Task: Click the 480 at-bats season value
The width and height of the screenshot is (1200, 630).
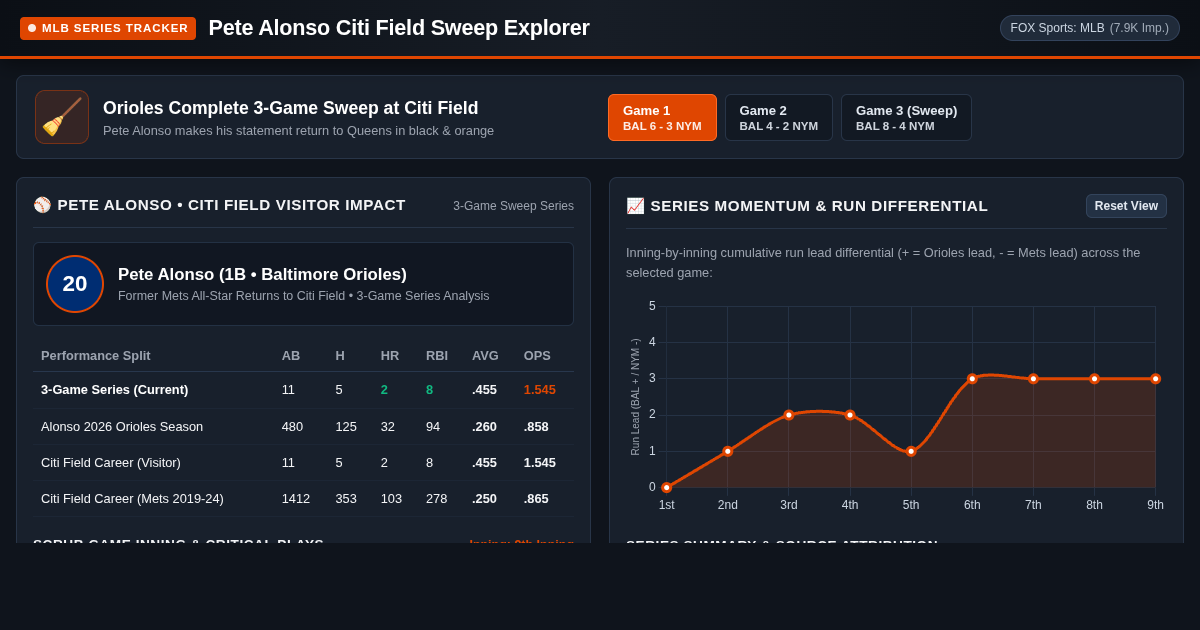Action: [x=292, y=426]
